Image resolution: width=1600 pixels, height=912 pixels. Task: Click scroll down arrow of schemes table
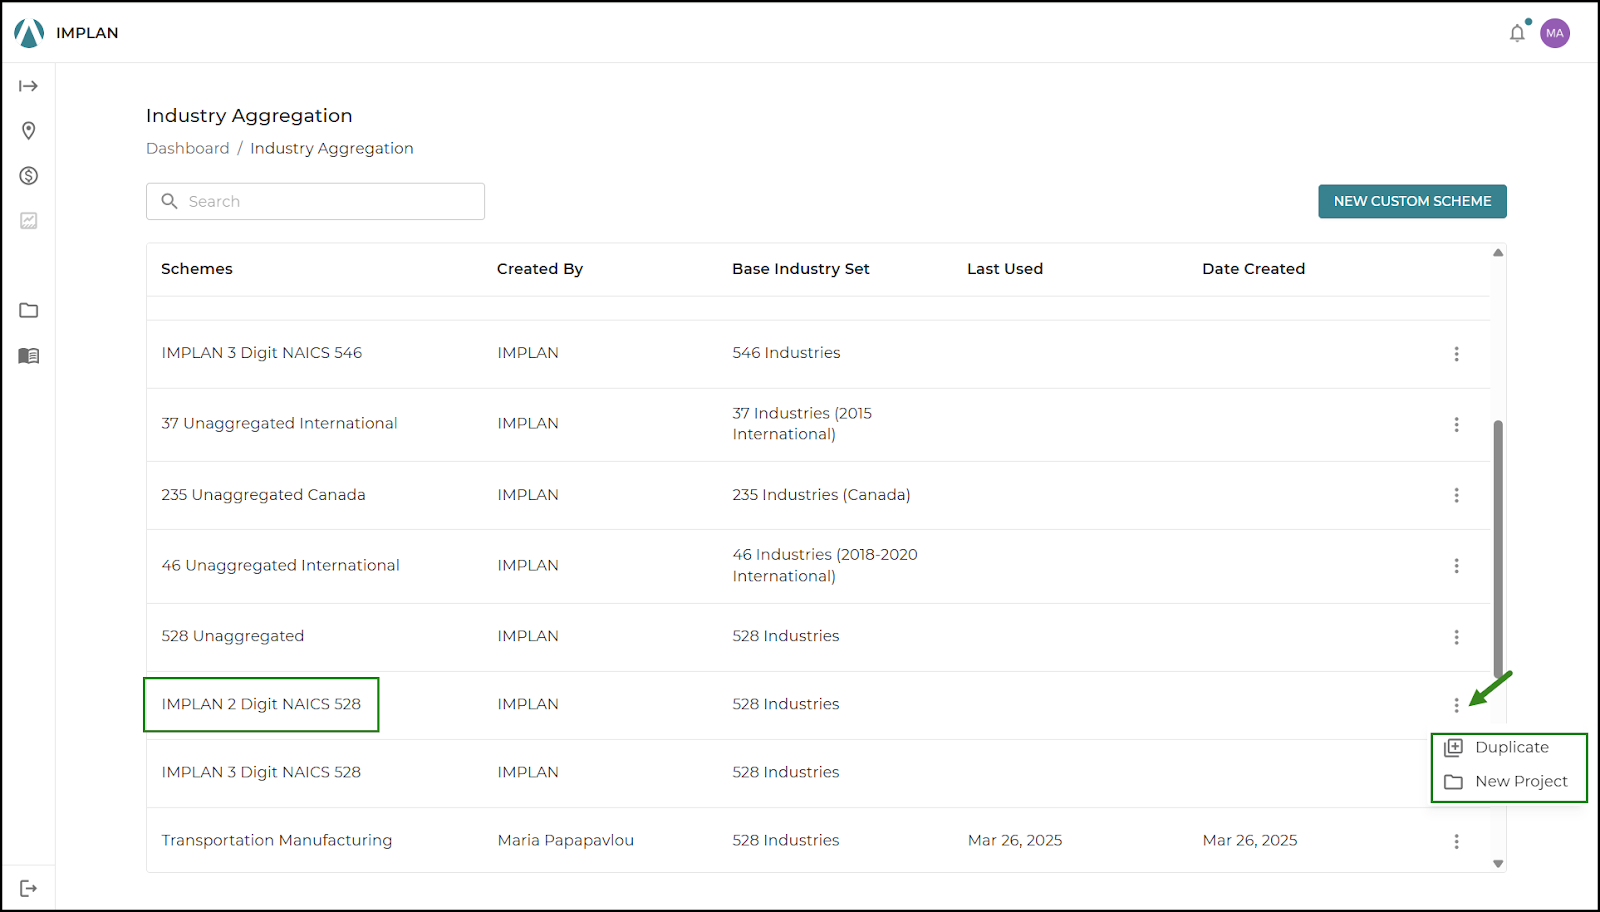click(x=1498, y=863)
